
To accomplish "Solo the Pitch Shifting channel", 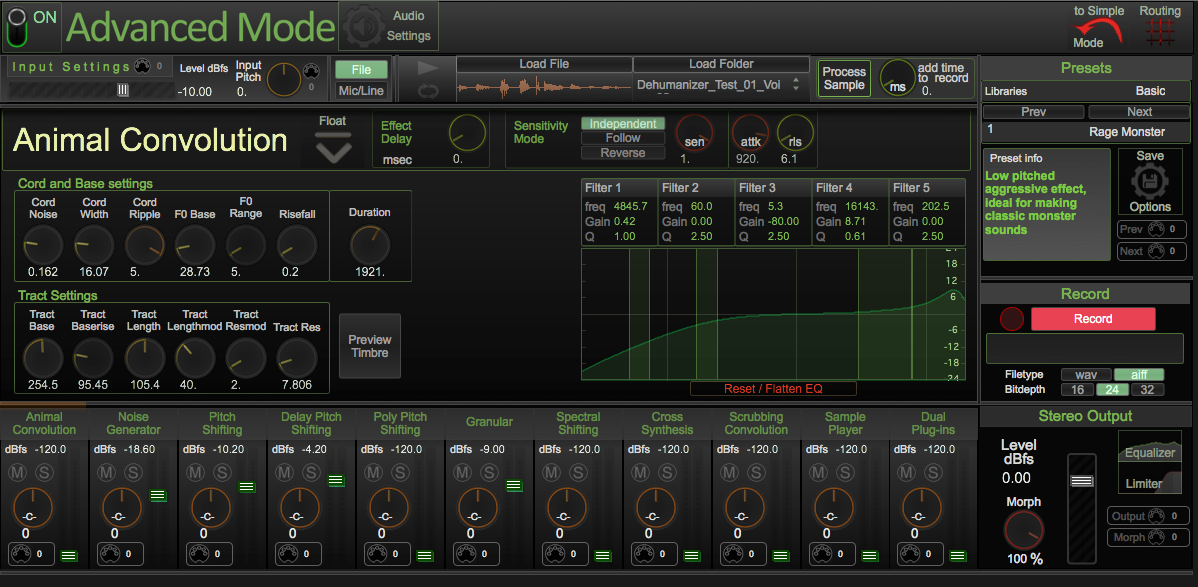I will click(x=224, y=472).
